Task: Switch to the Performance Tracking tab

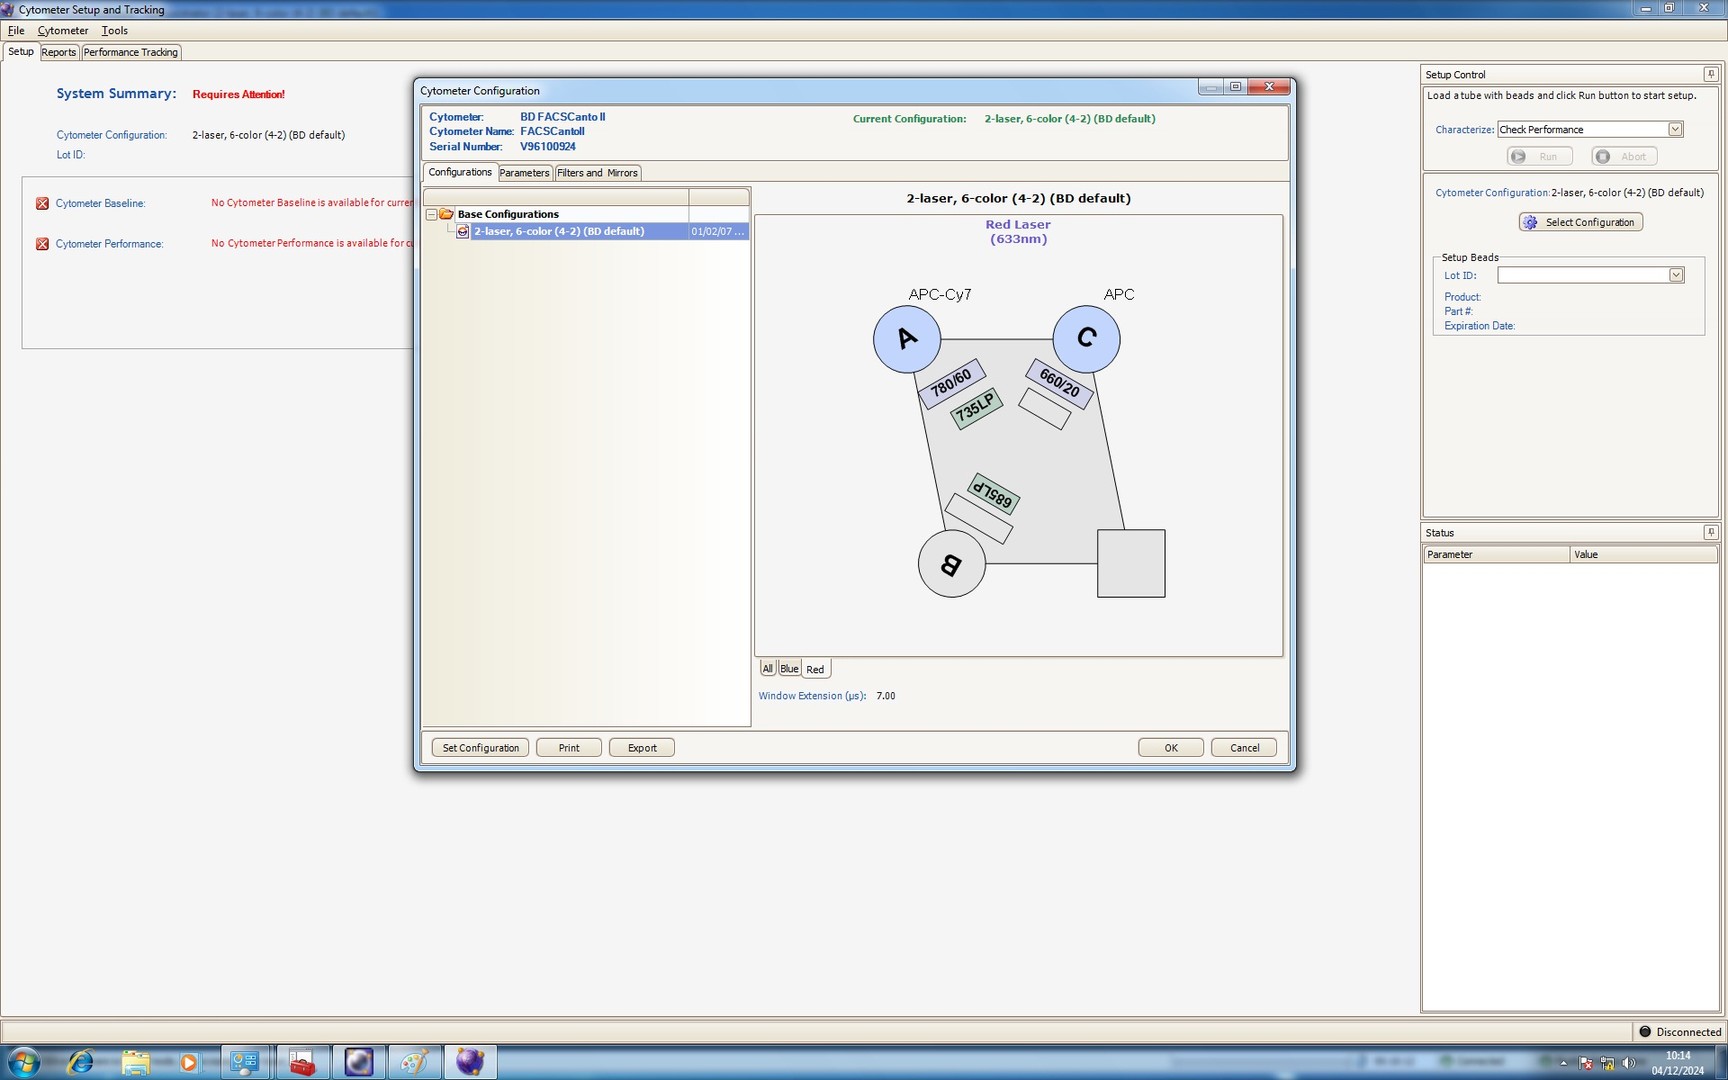Action: tap(131, 52)
